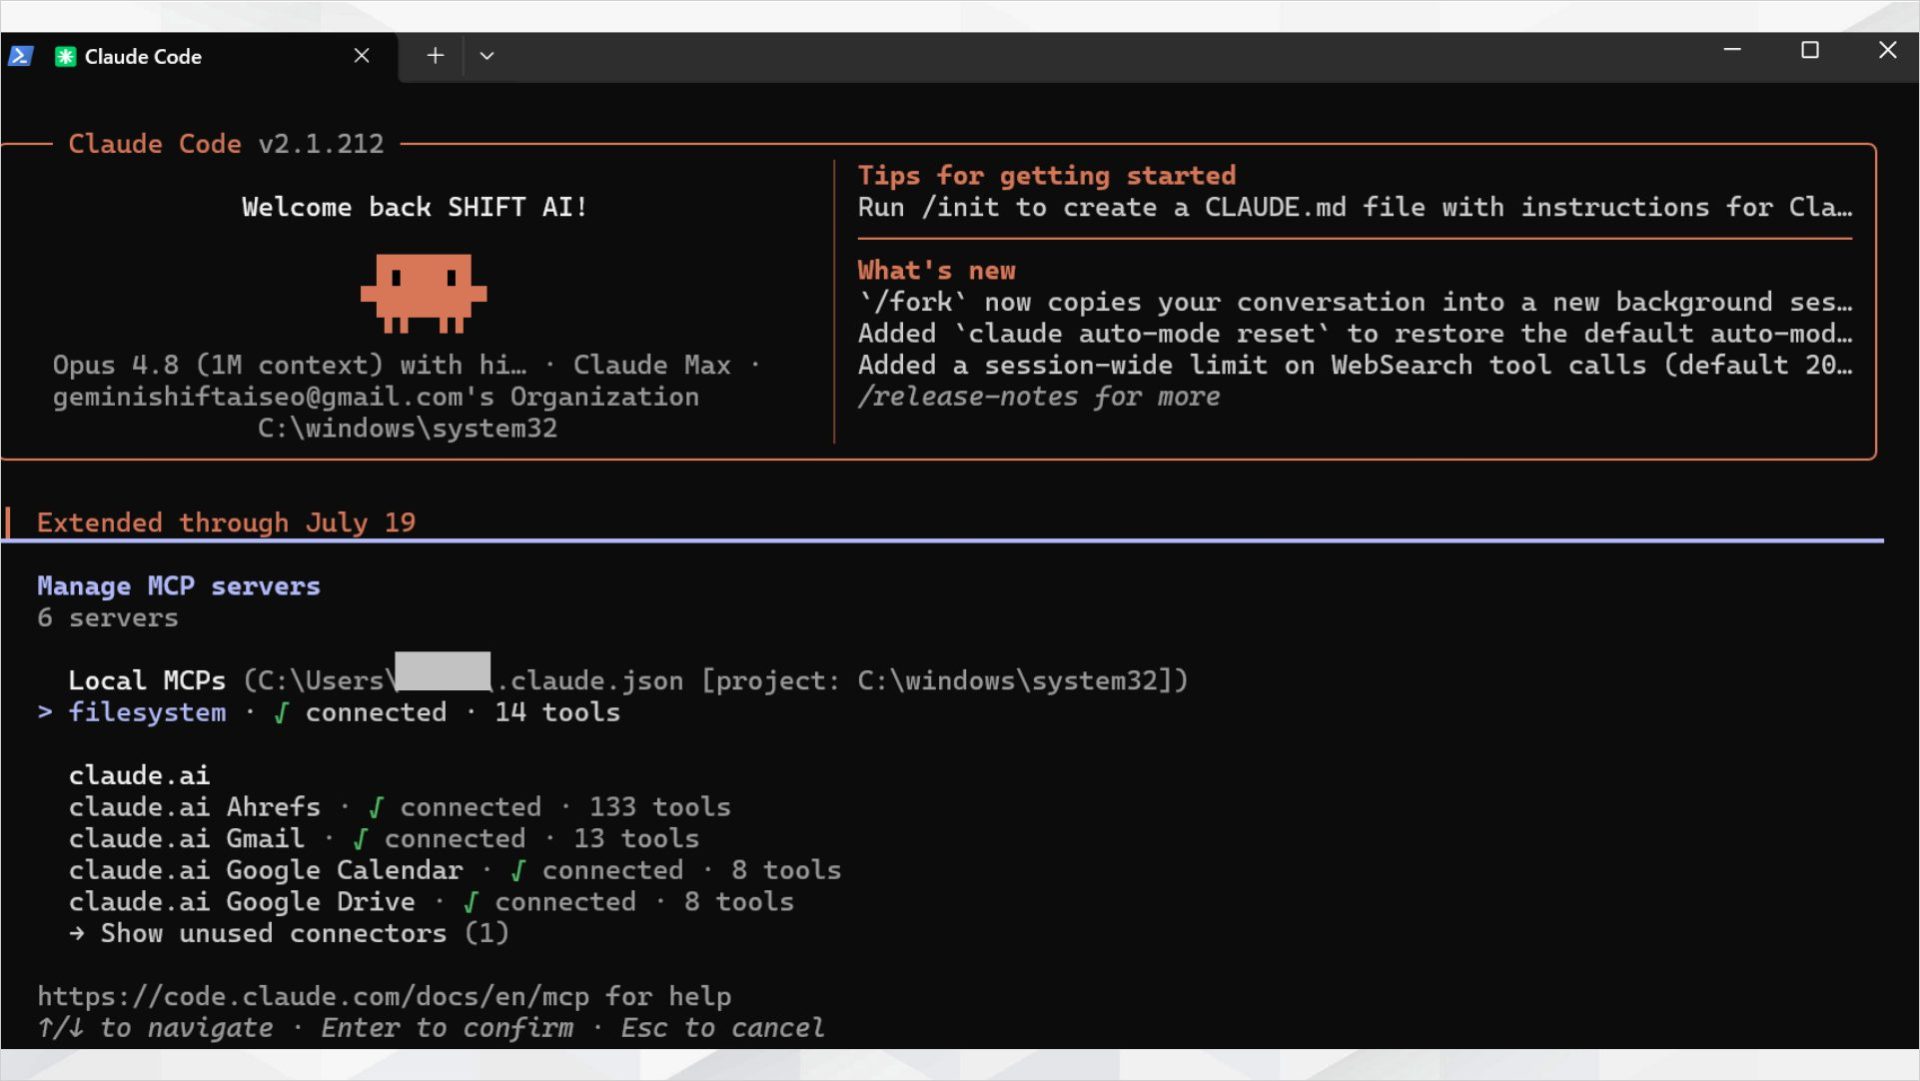Screen dimensions: 1920x1081
Task: Select claude.ai Ahrefs server row
Action: click(399, 807)
